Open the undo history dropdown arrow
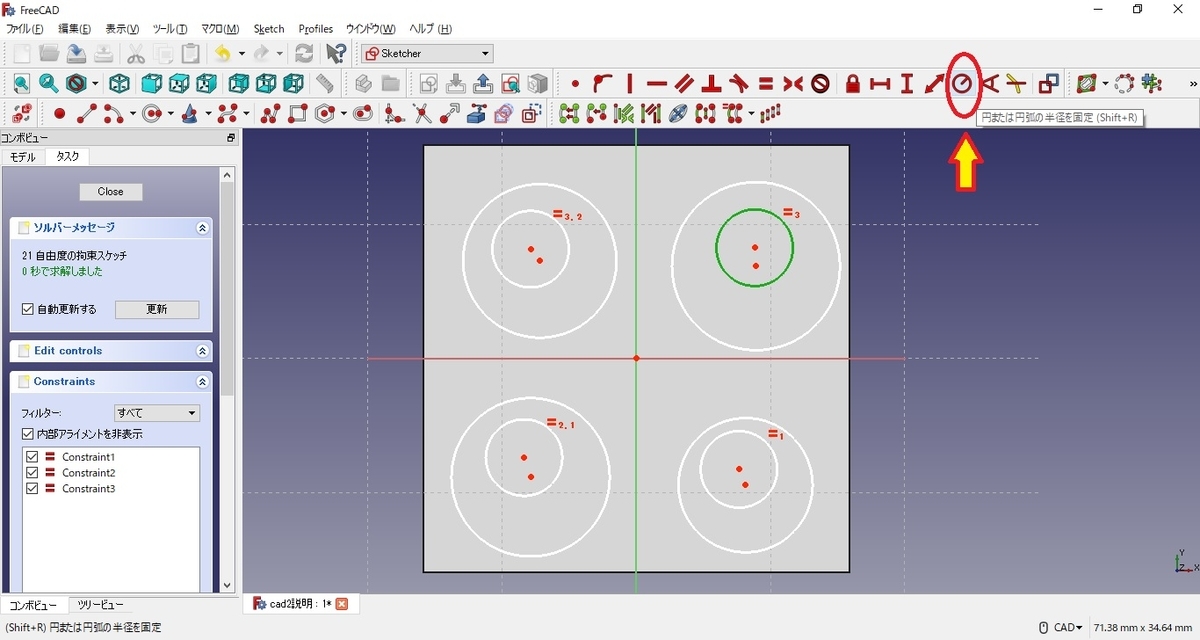 click(x=241, y=54)
